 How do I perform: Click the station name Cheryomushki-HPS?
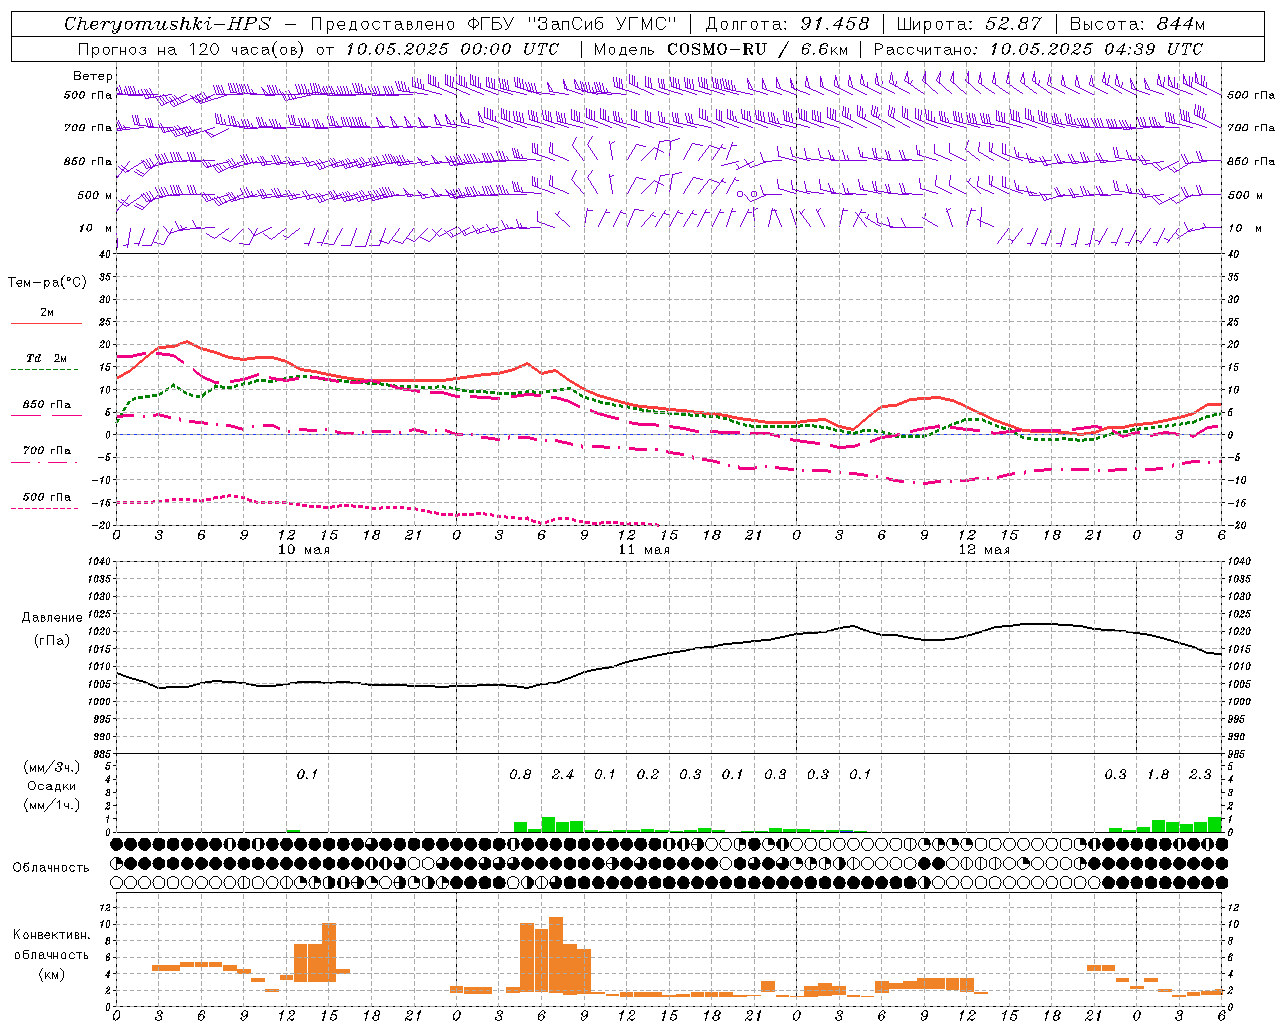coord(167,24)
